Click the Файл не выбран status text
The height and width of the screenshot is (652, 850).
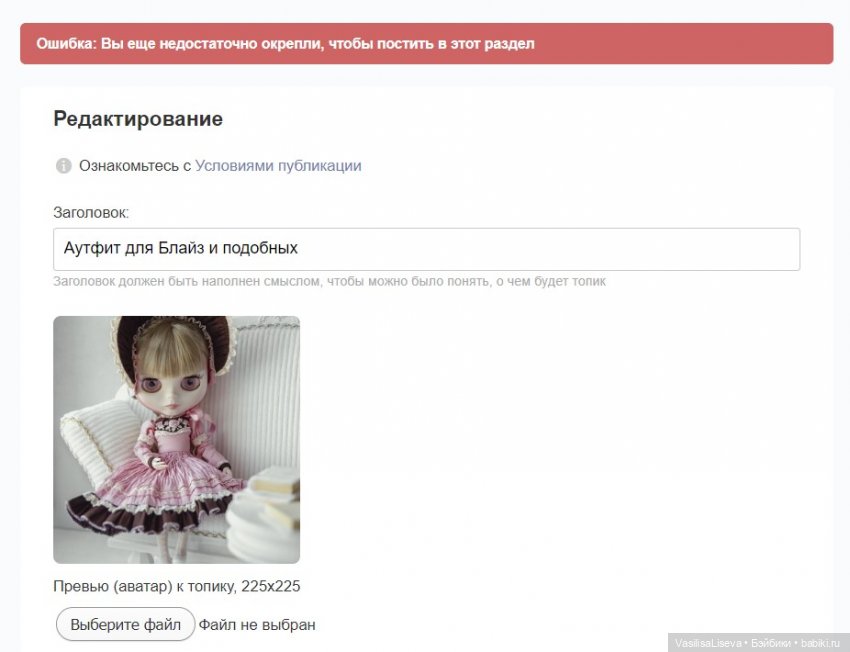click(257, 625)
